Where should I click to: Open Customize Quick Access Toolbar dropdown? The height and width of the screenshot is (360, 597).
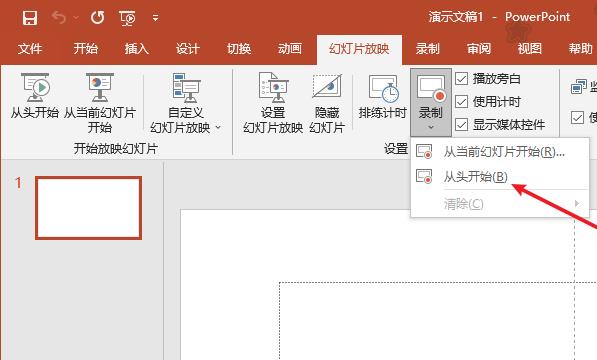pos(155,18)
